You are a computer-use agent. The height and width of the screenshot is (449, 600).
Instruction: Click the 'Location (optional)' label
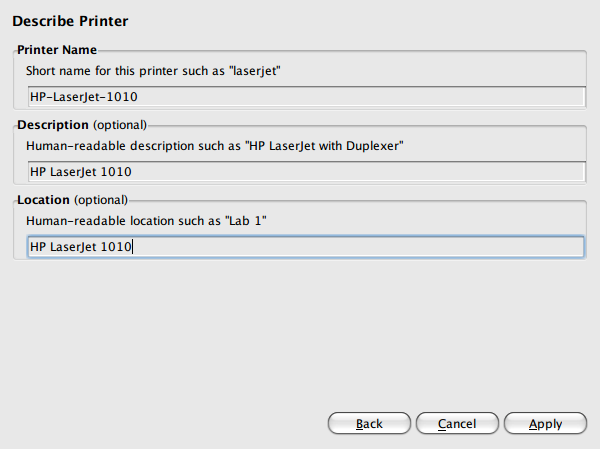tap(72, 200)
